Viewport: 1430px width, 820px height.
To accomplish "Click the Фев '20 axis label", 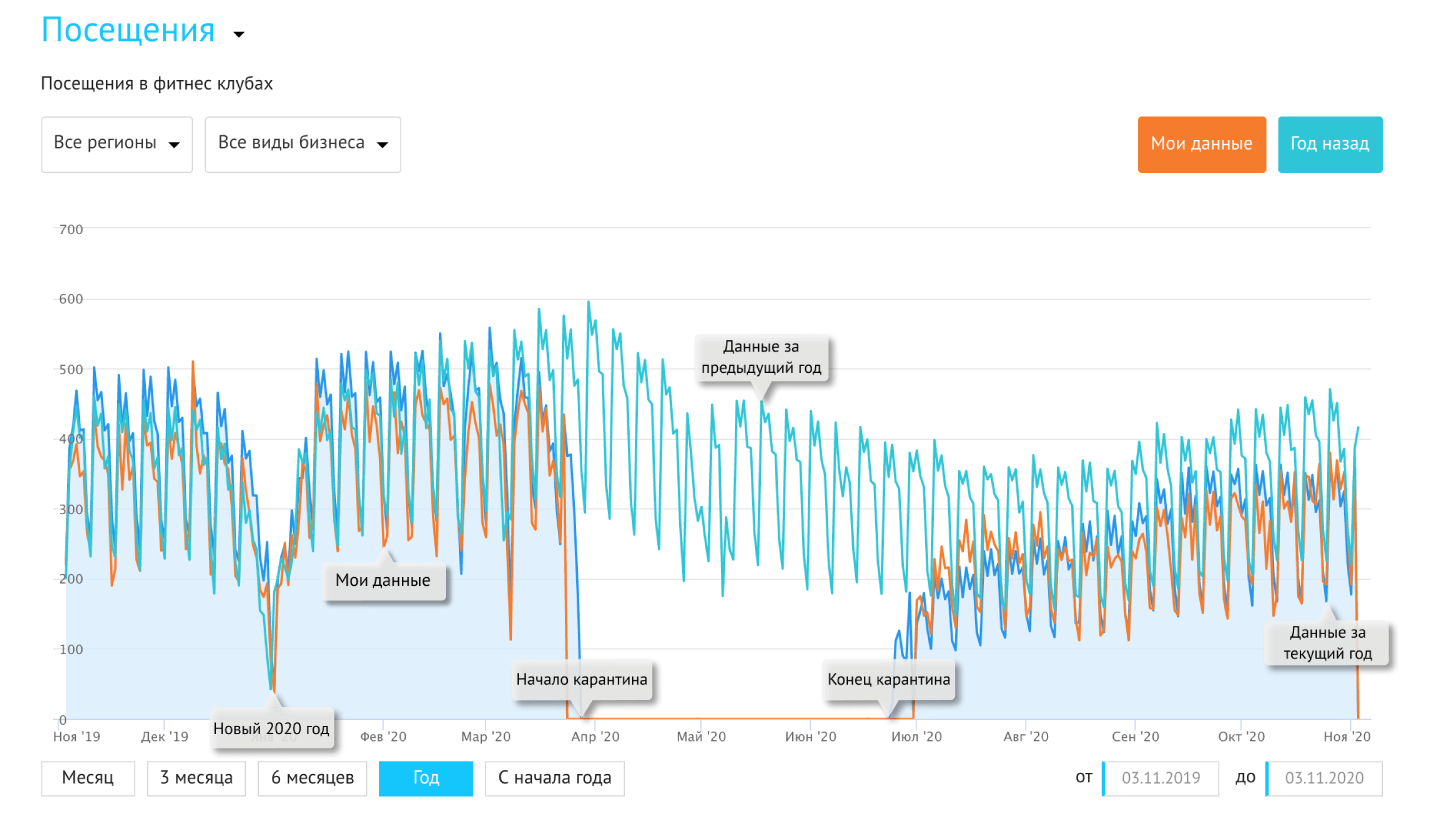I will 383,737.
